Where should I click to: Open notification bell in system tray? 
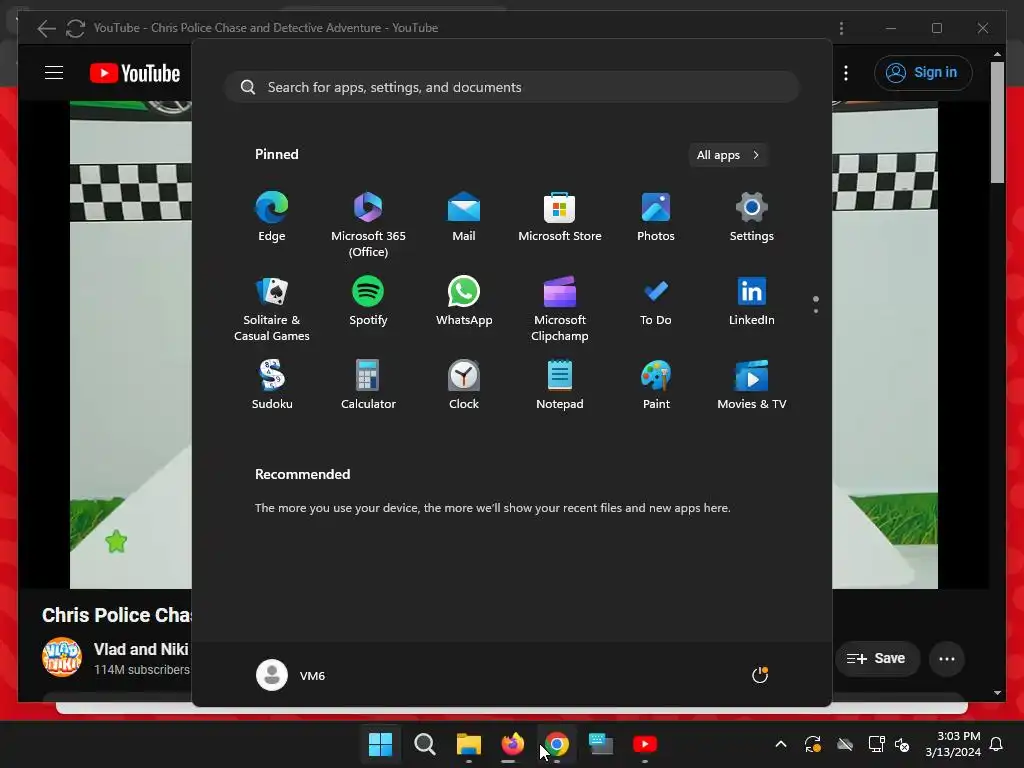click(997, 744)
